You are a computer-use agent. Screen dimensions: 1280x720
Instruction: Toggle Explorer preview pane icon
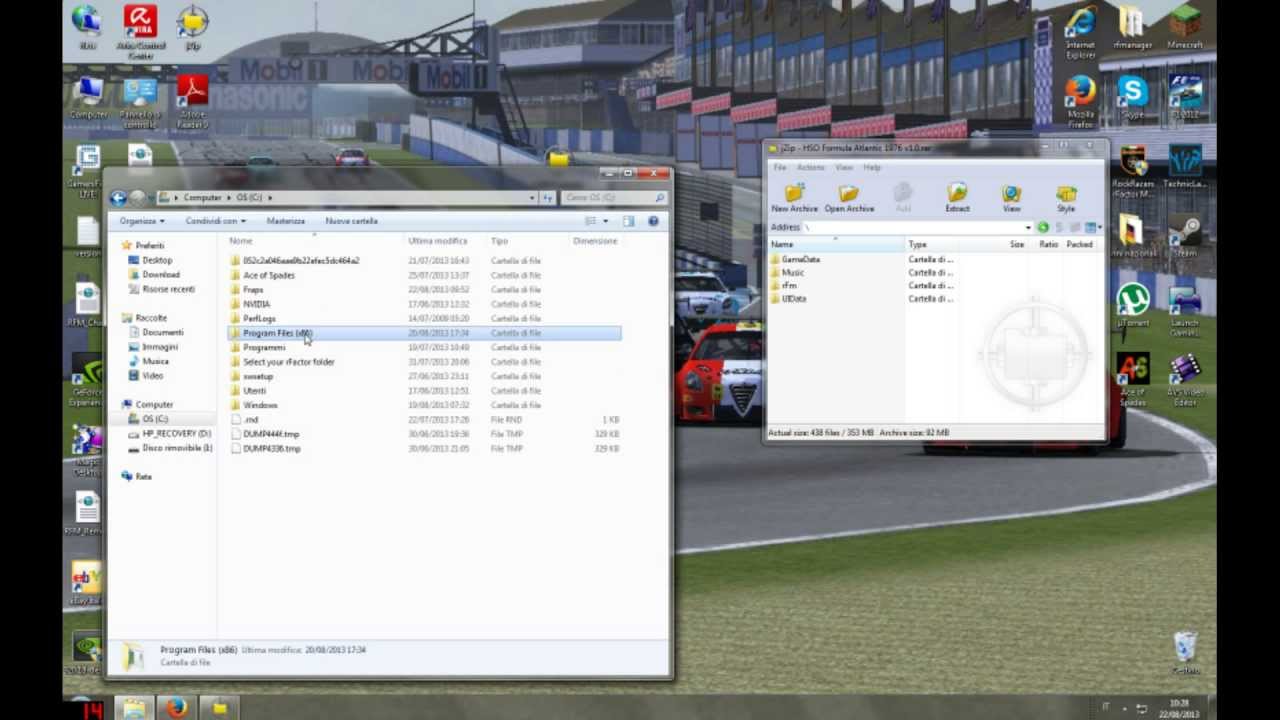pos(629,221)
